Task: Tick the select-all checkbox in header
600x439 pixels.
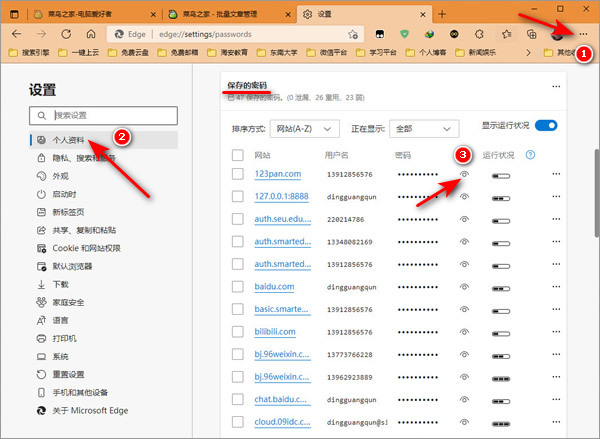Action: (237, 155)
